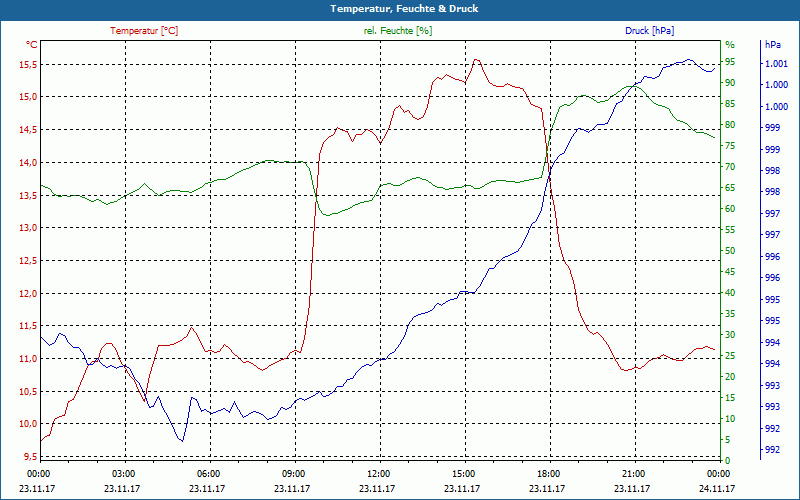This screenshot has height=500, width=800.
Task: Click the '75' humidity axis tick
Action: (730, 146)
